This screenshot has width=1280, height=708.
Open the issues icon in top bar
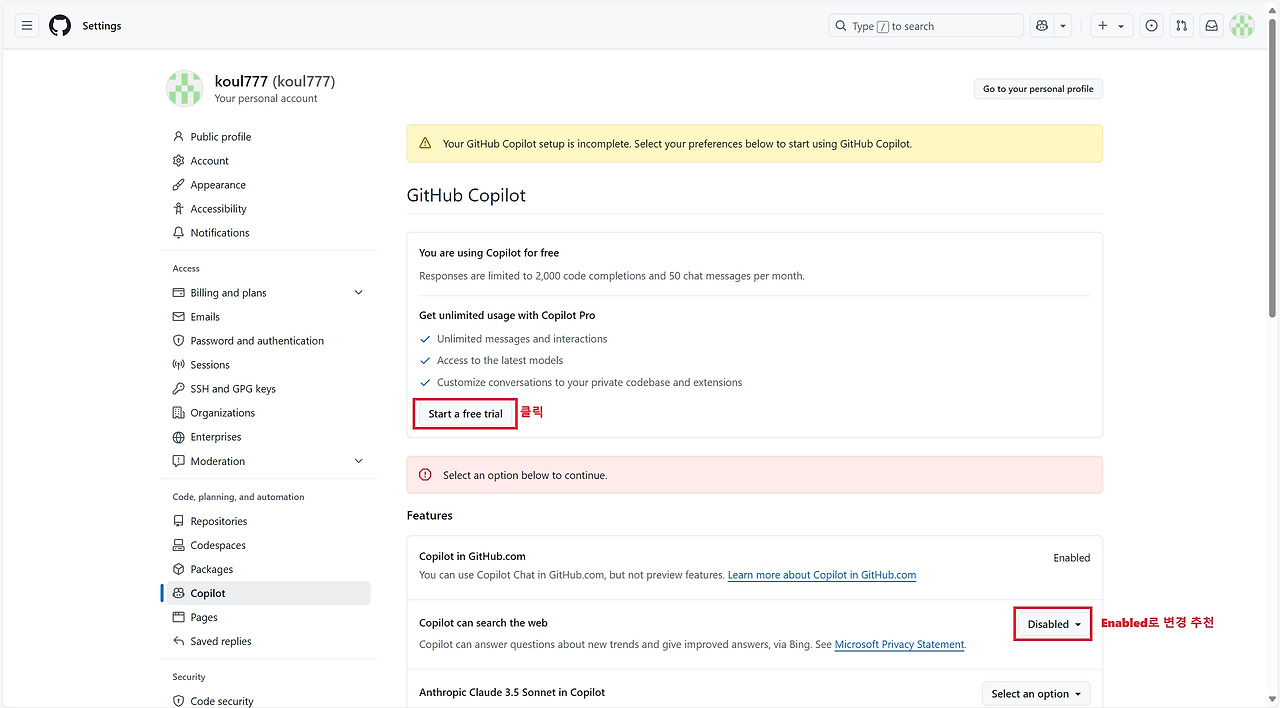(x=1151, y=25)
